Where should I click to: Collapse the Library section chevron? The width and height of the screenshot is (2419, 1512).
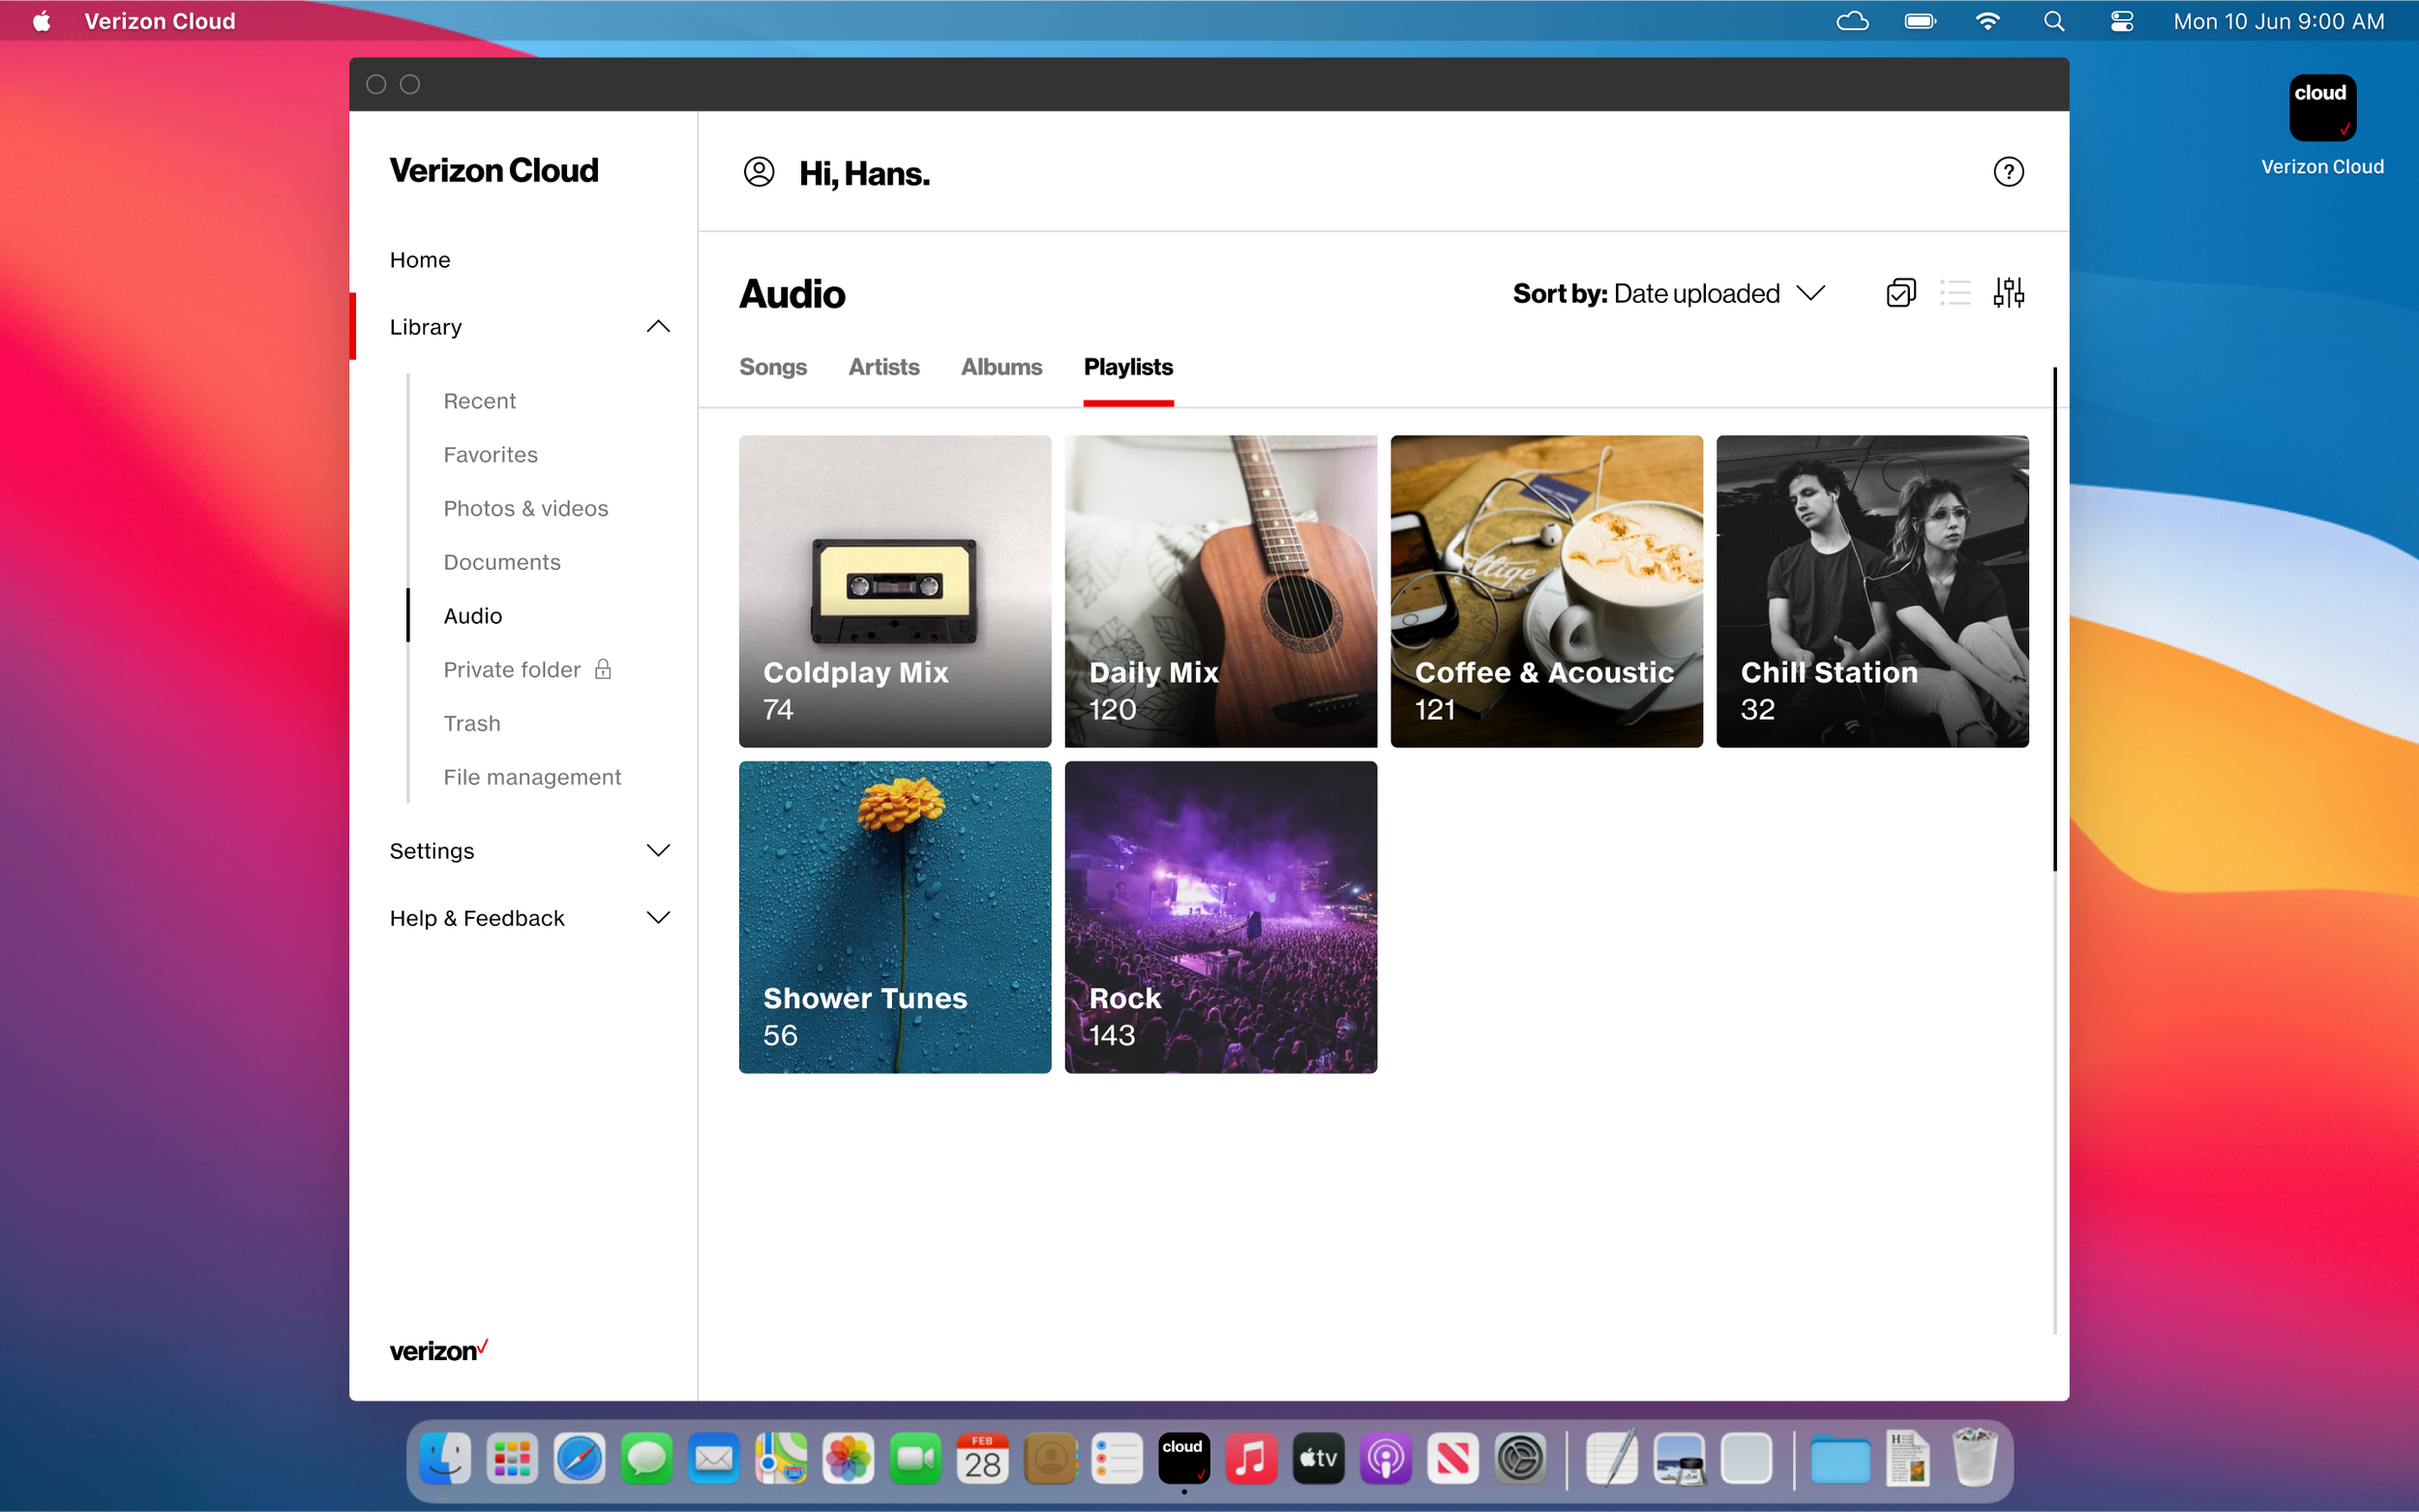[658, 326]
